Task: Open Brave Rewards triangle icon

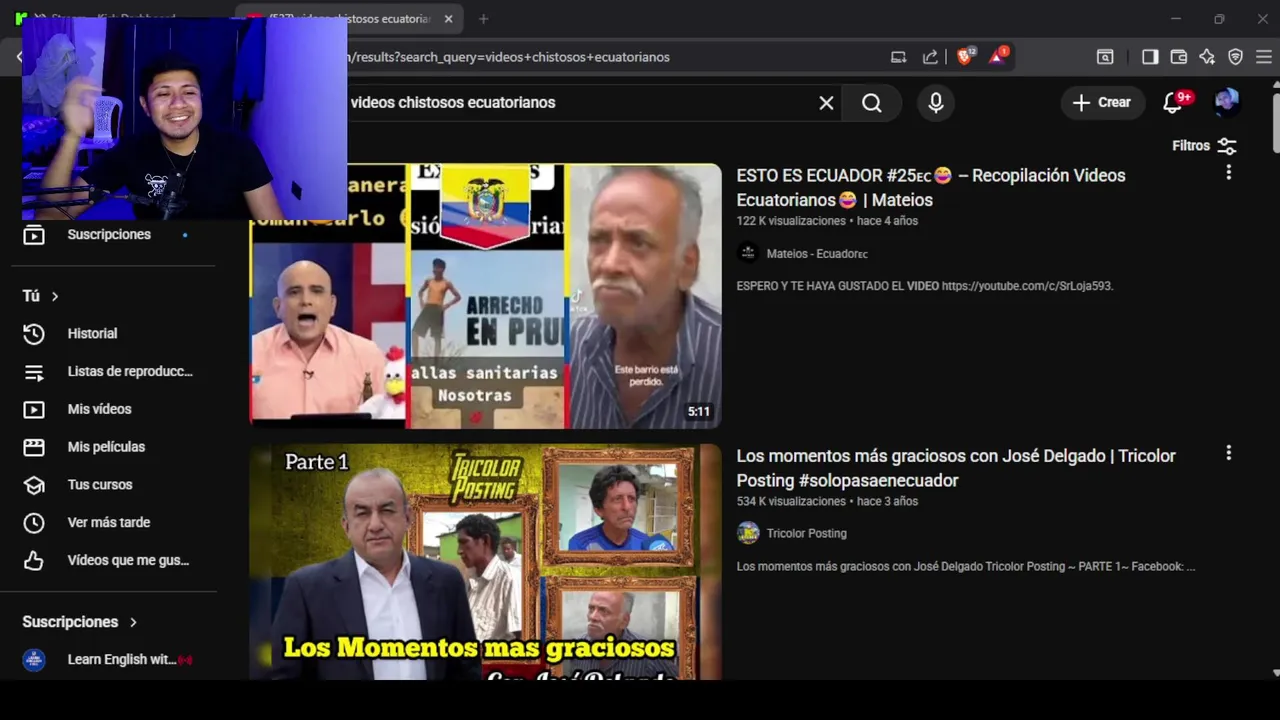Action: pos(998,57)
